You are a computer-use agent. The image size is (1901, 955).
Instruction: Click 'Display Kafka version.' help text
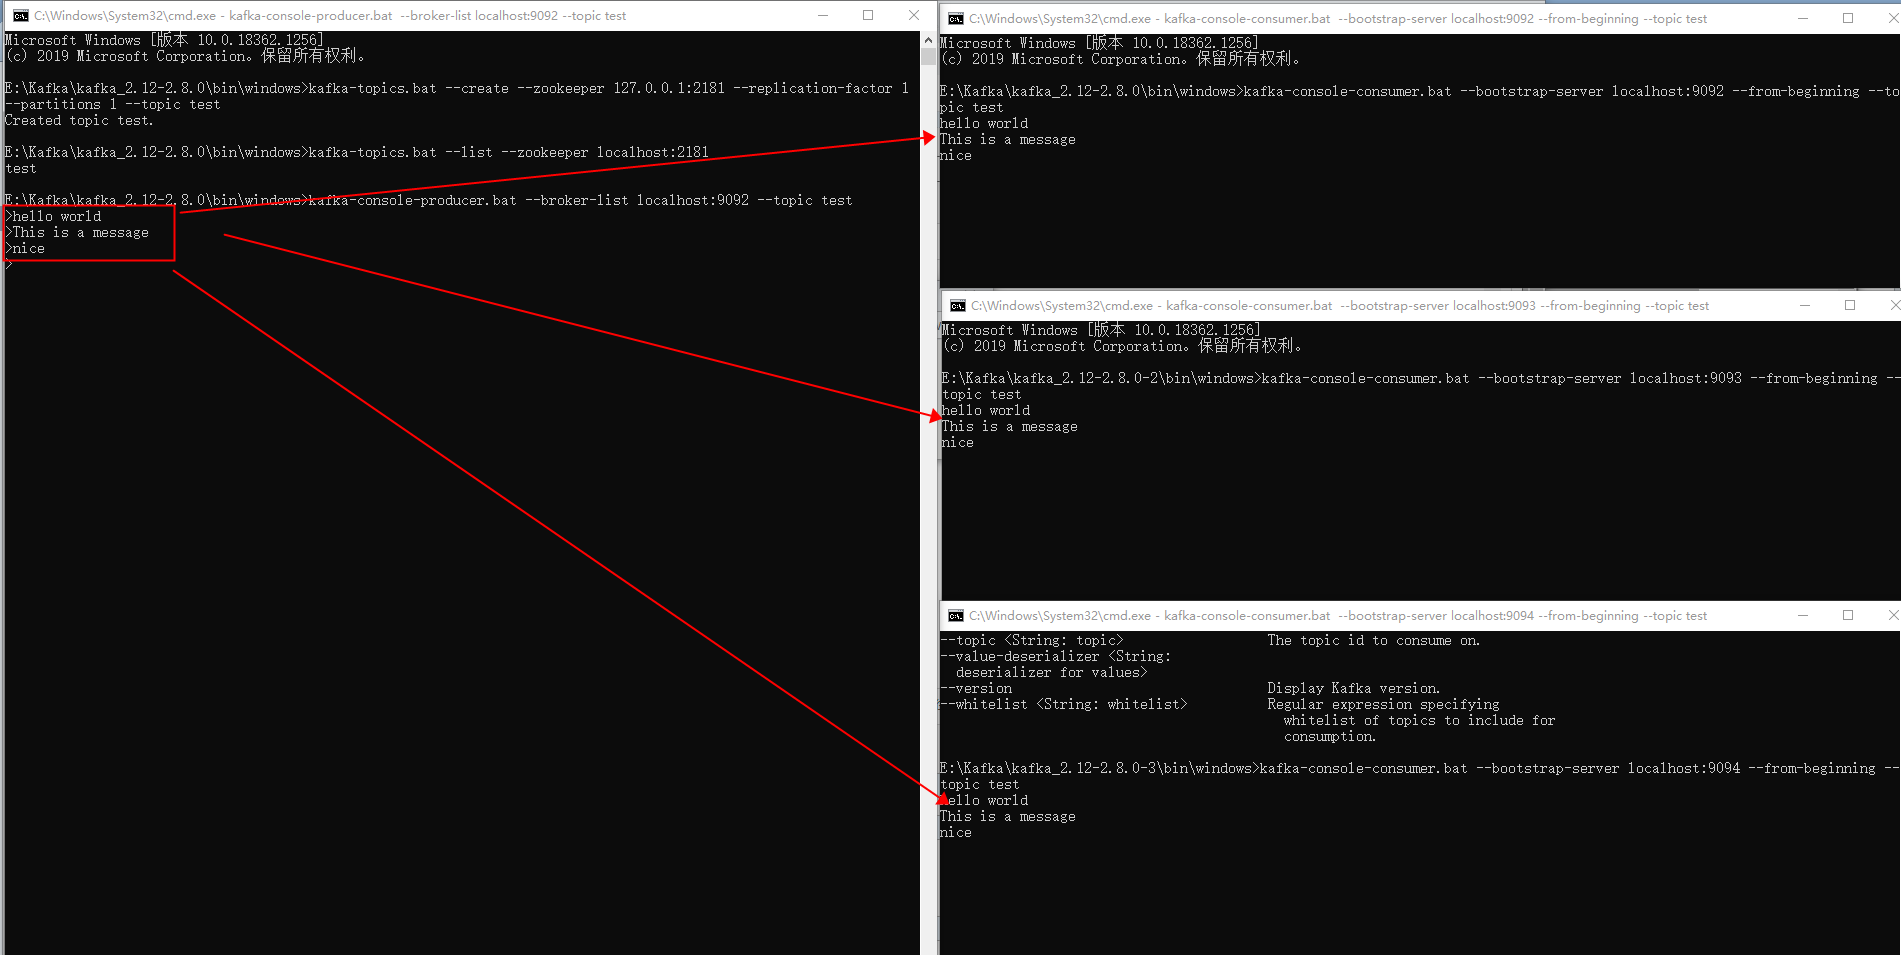[1354, 688]
